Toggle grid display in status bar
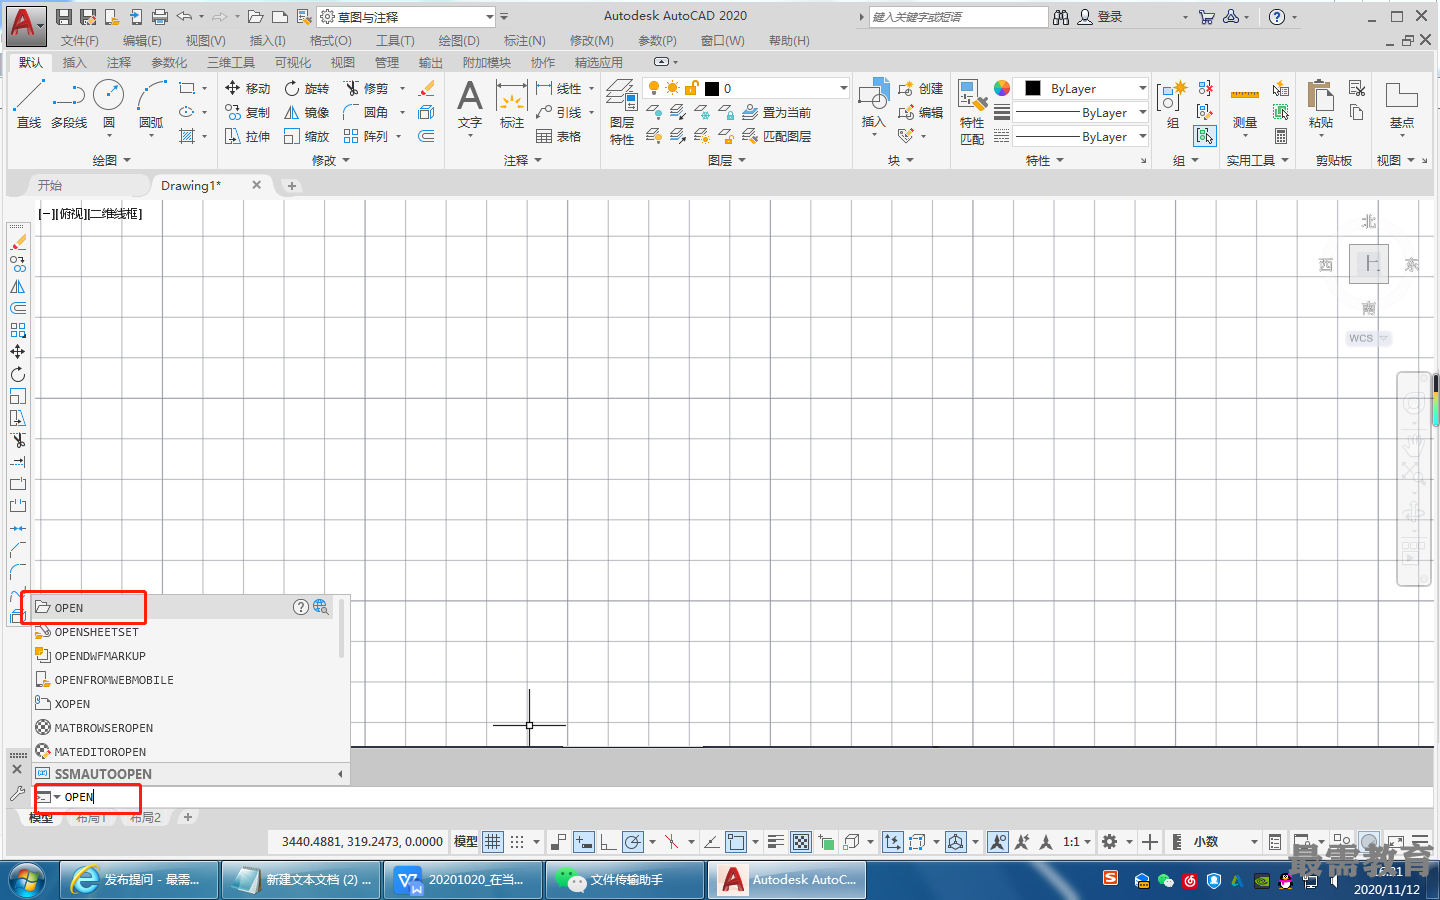The height and width of the screenshot is (900, 1440). point(493,842)
